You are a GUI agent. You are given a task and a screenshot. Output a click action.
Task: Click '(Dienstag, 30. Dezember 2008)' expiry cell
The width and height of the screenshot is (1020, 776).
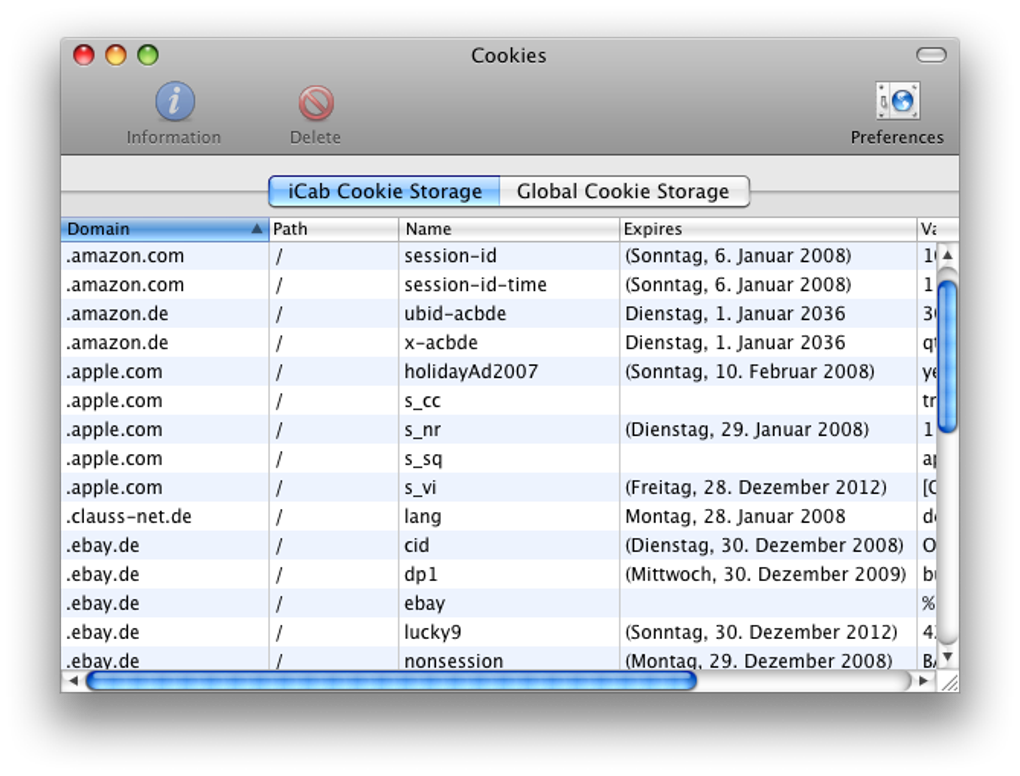tap(768, 545)
